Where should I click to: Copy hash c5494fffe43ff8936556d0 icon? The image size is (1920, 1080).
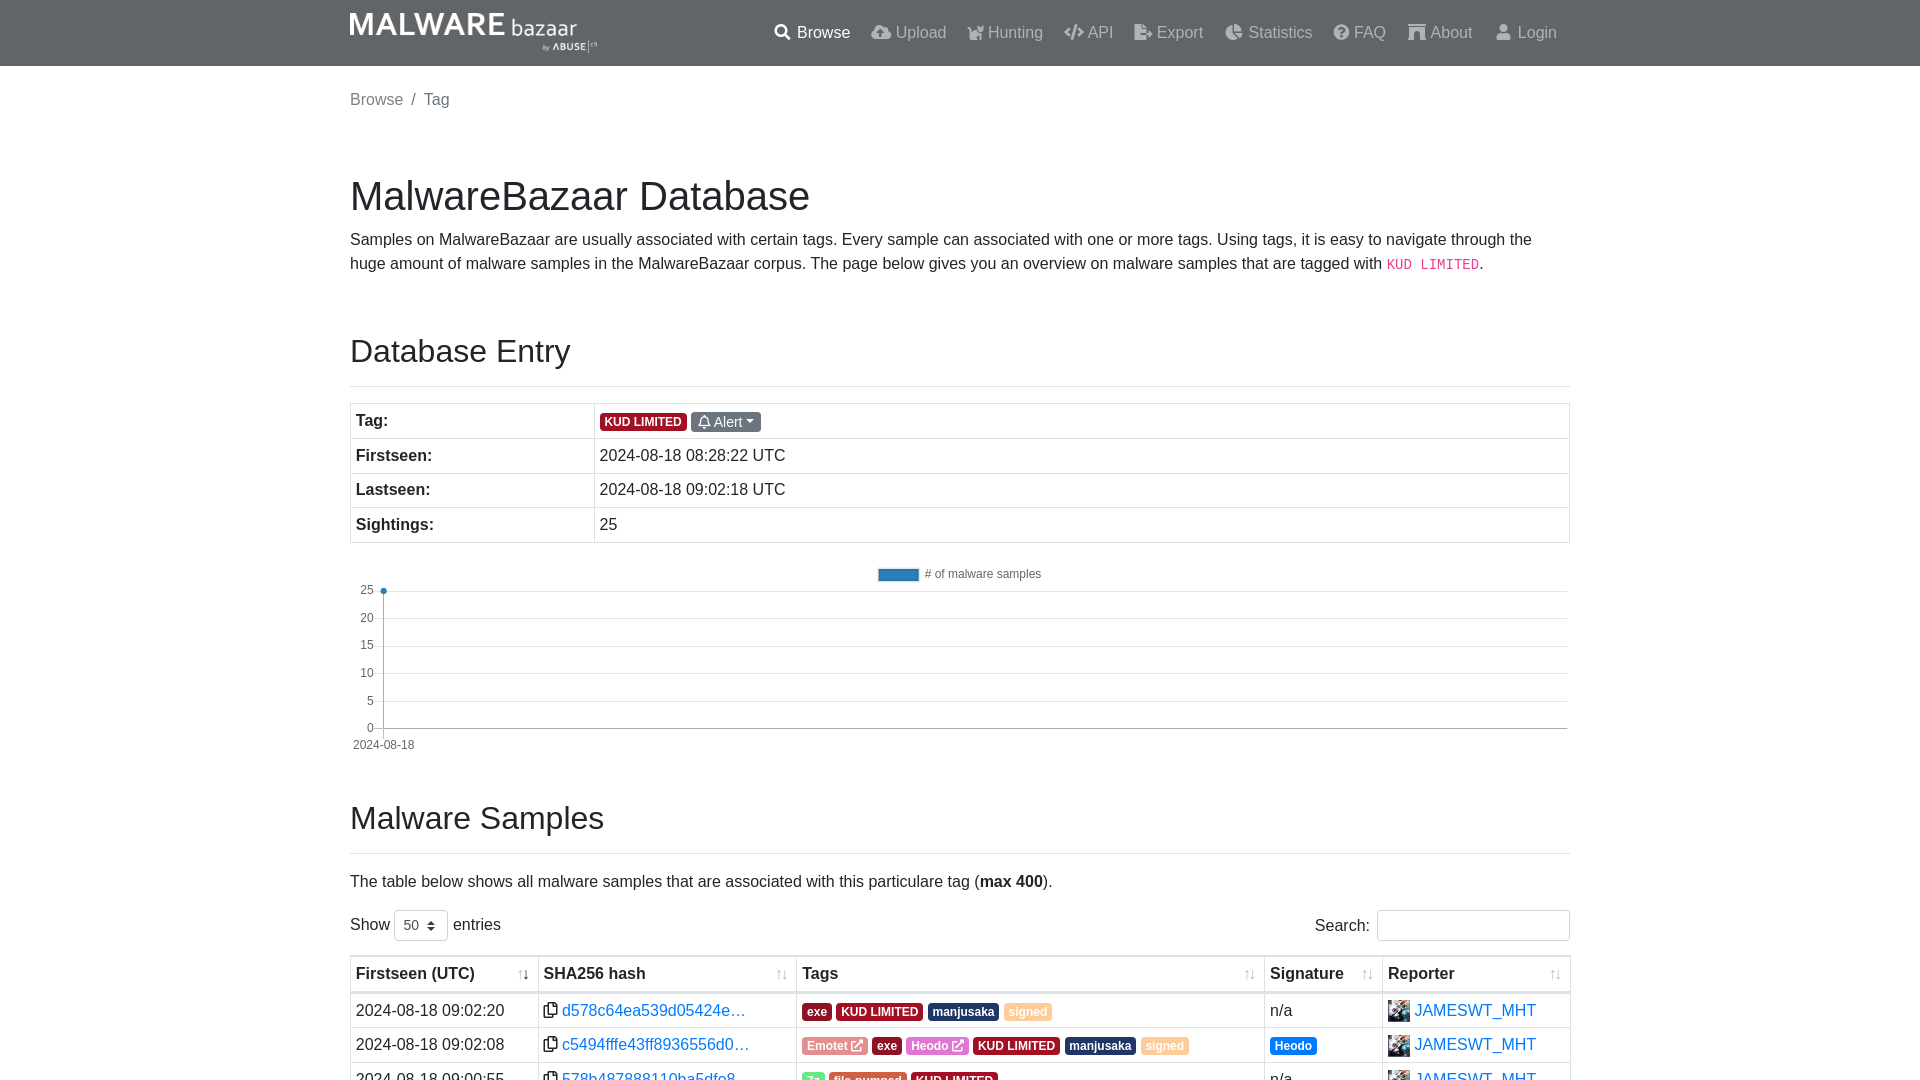(550, 1044)
